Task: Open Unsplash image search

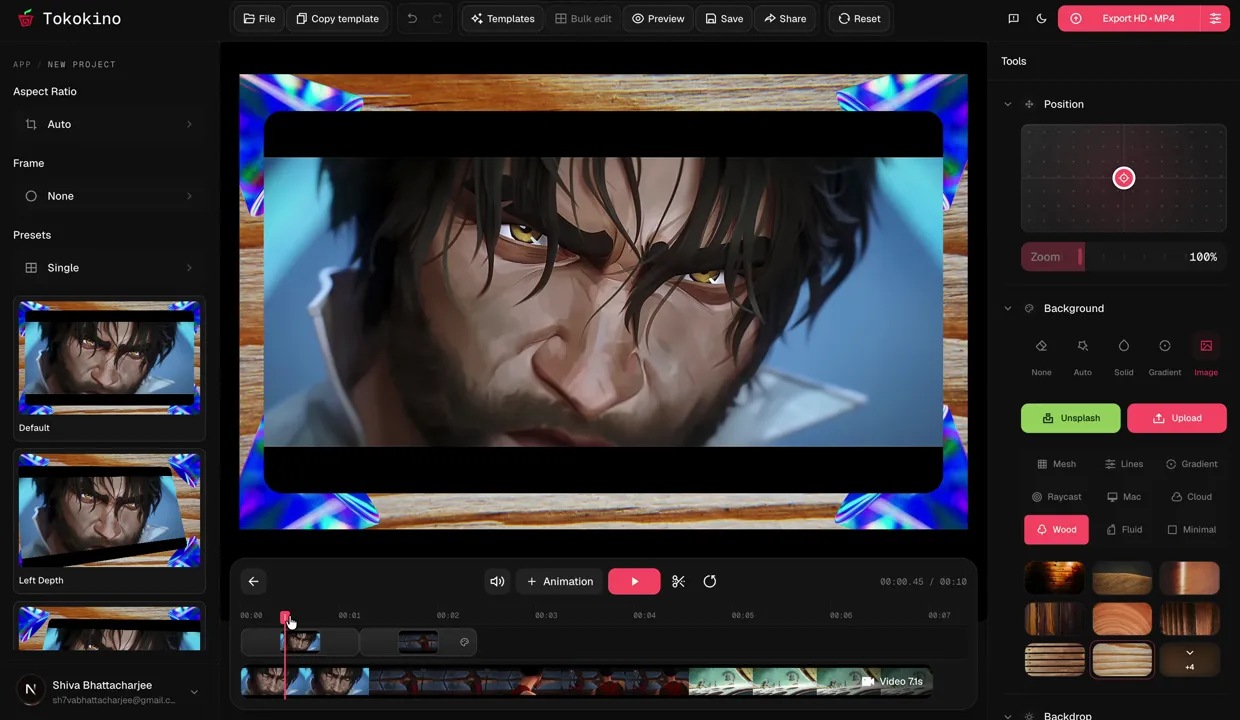Action: pyautogui.click(x=1070, y=418)
